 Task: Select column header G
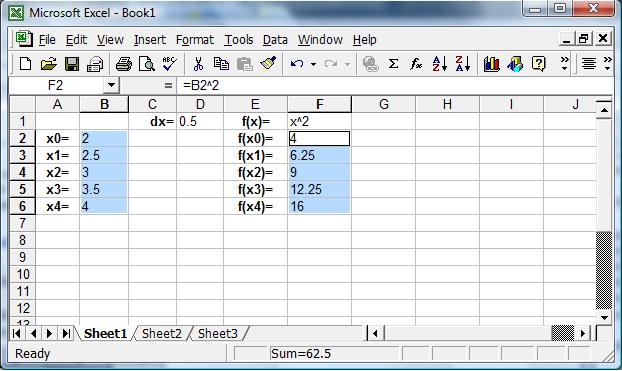(x=383, y=104)
